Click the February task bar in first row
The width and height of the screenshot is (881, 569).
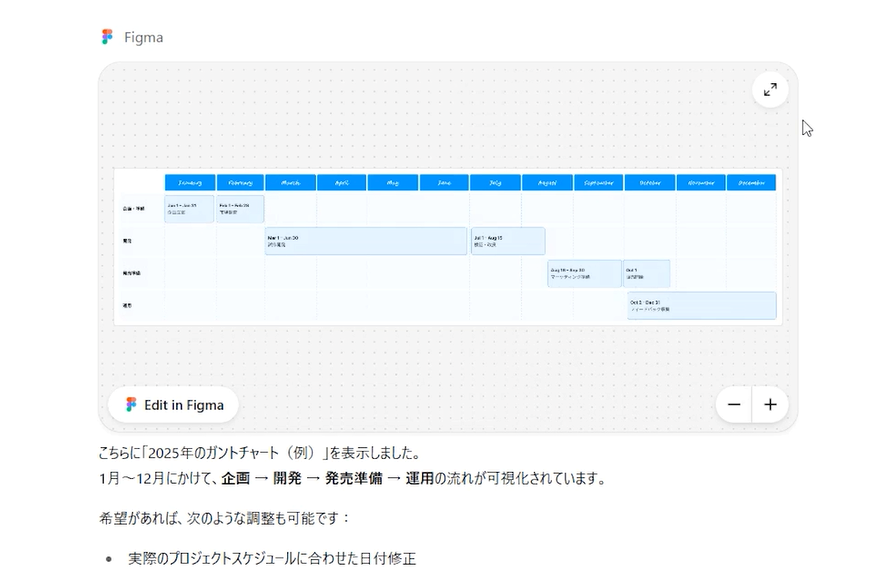(240, 209)
